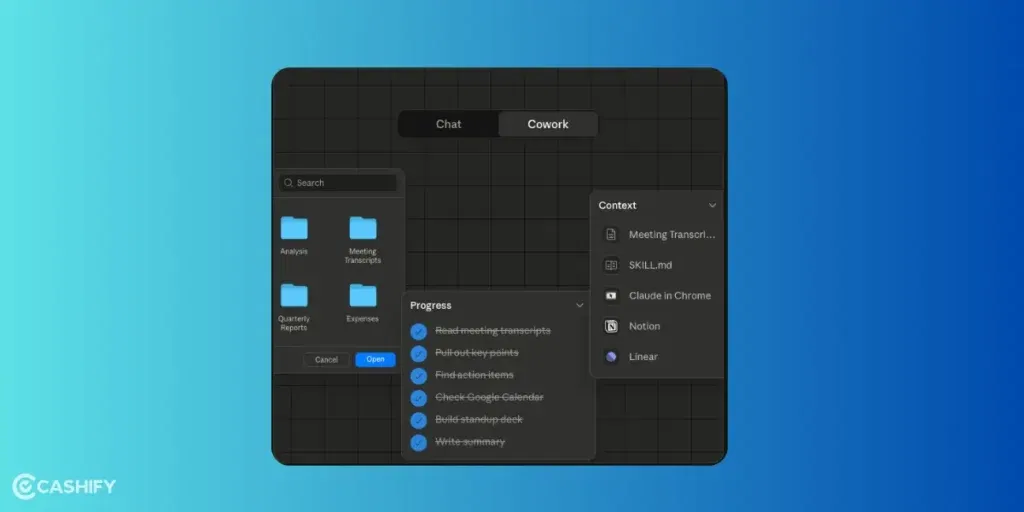Click the 'Check Google Calendar' text
The image size is (1024, 512).
pyautogui.click(x=489, y=398)
